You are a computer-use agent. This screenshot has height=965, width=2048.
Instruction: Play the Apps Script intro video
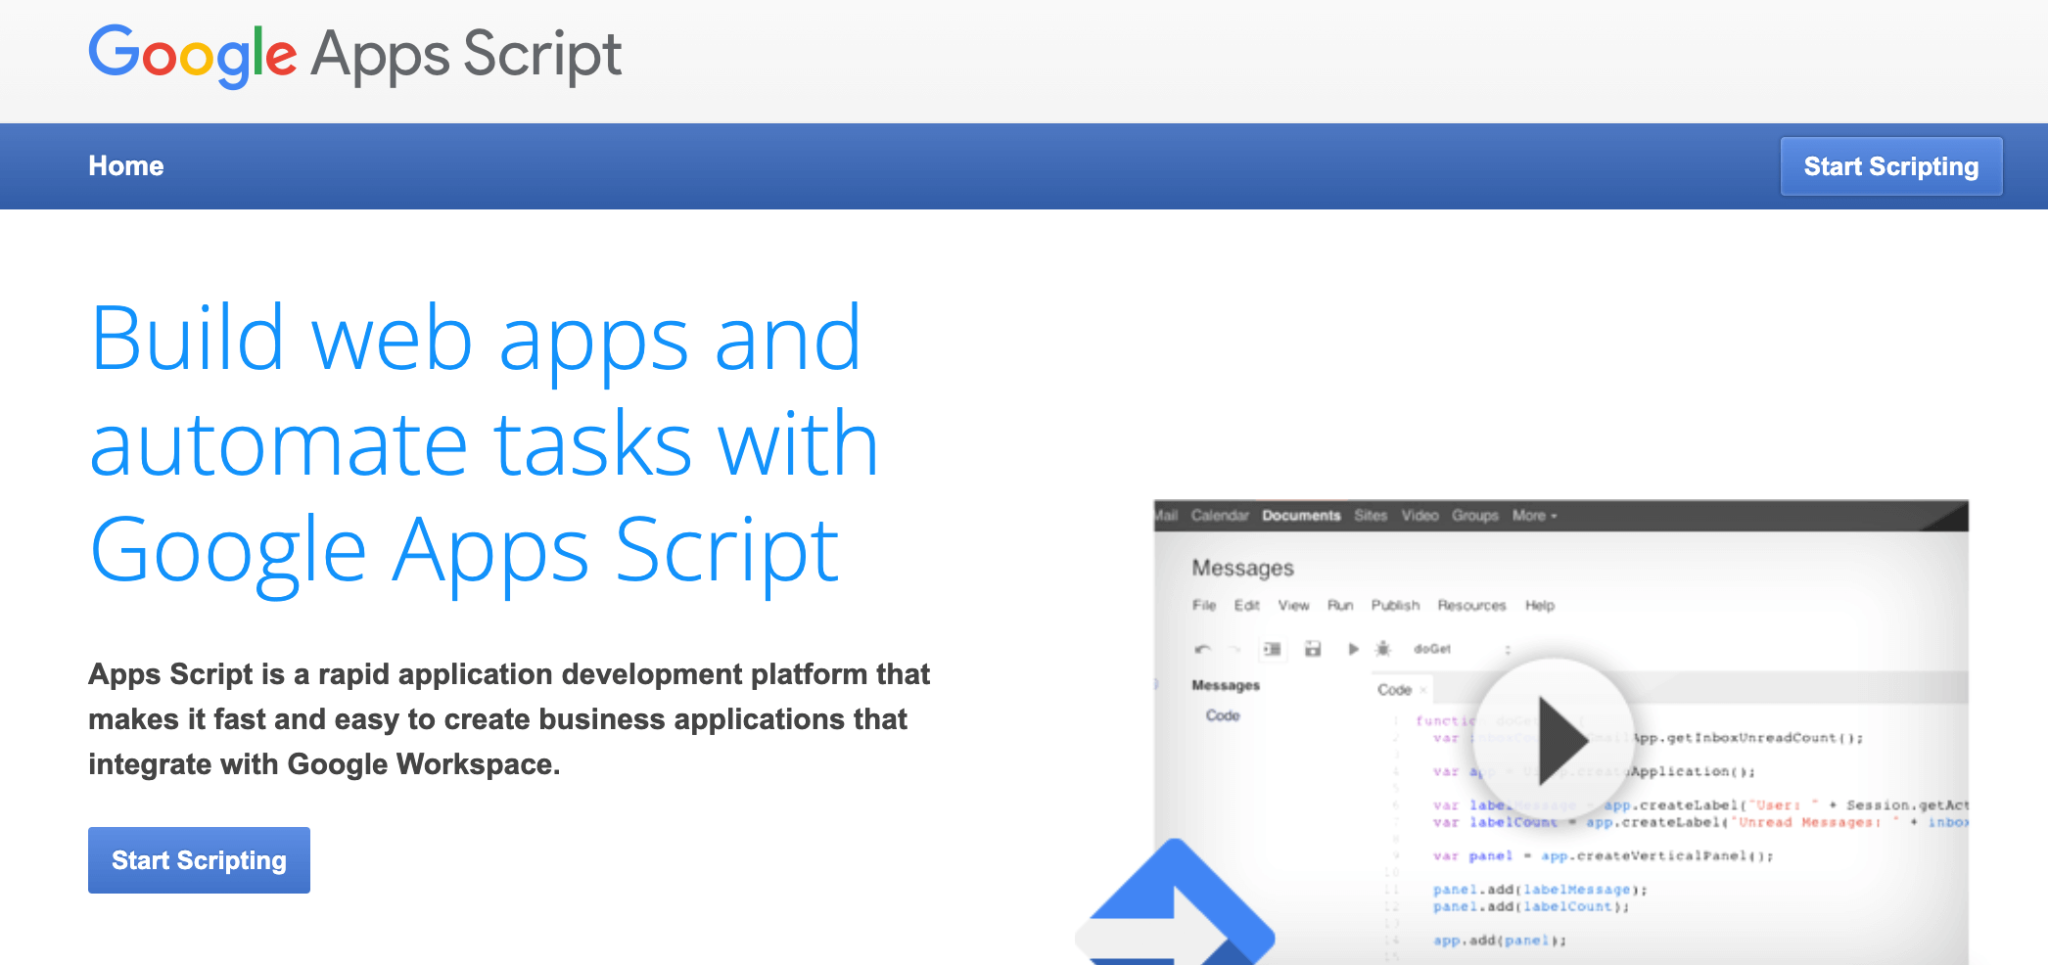point(1554,739)
